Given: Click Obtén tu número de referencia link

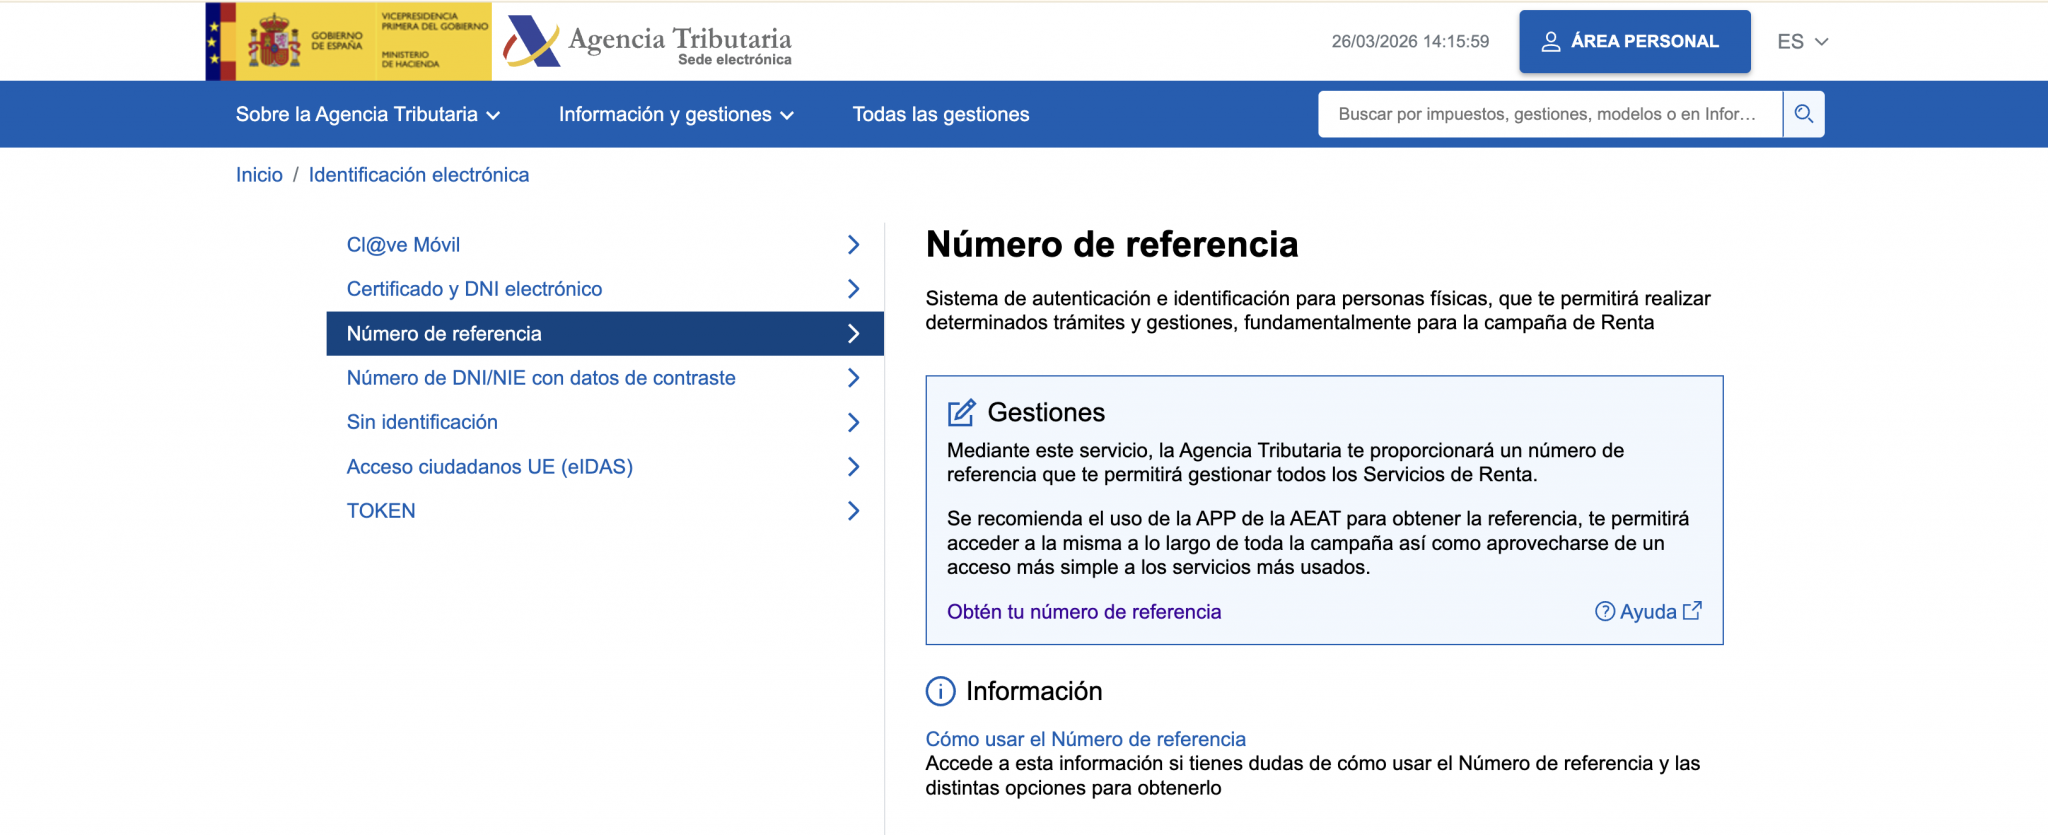Looking at the screenshot, I should click(x=1084, y=612).
